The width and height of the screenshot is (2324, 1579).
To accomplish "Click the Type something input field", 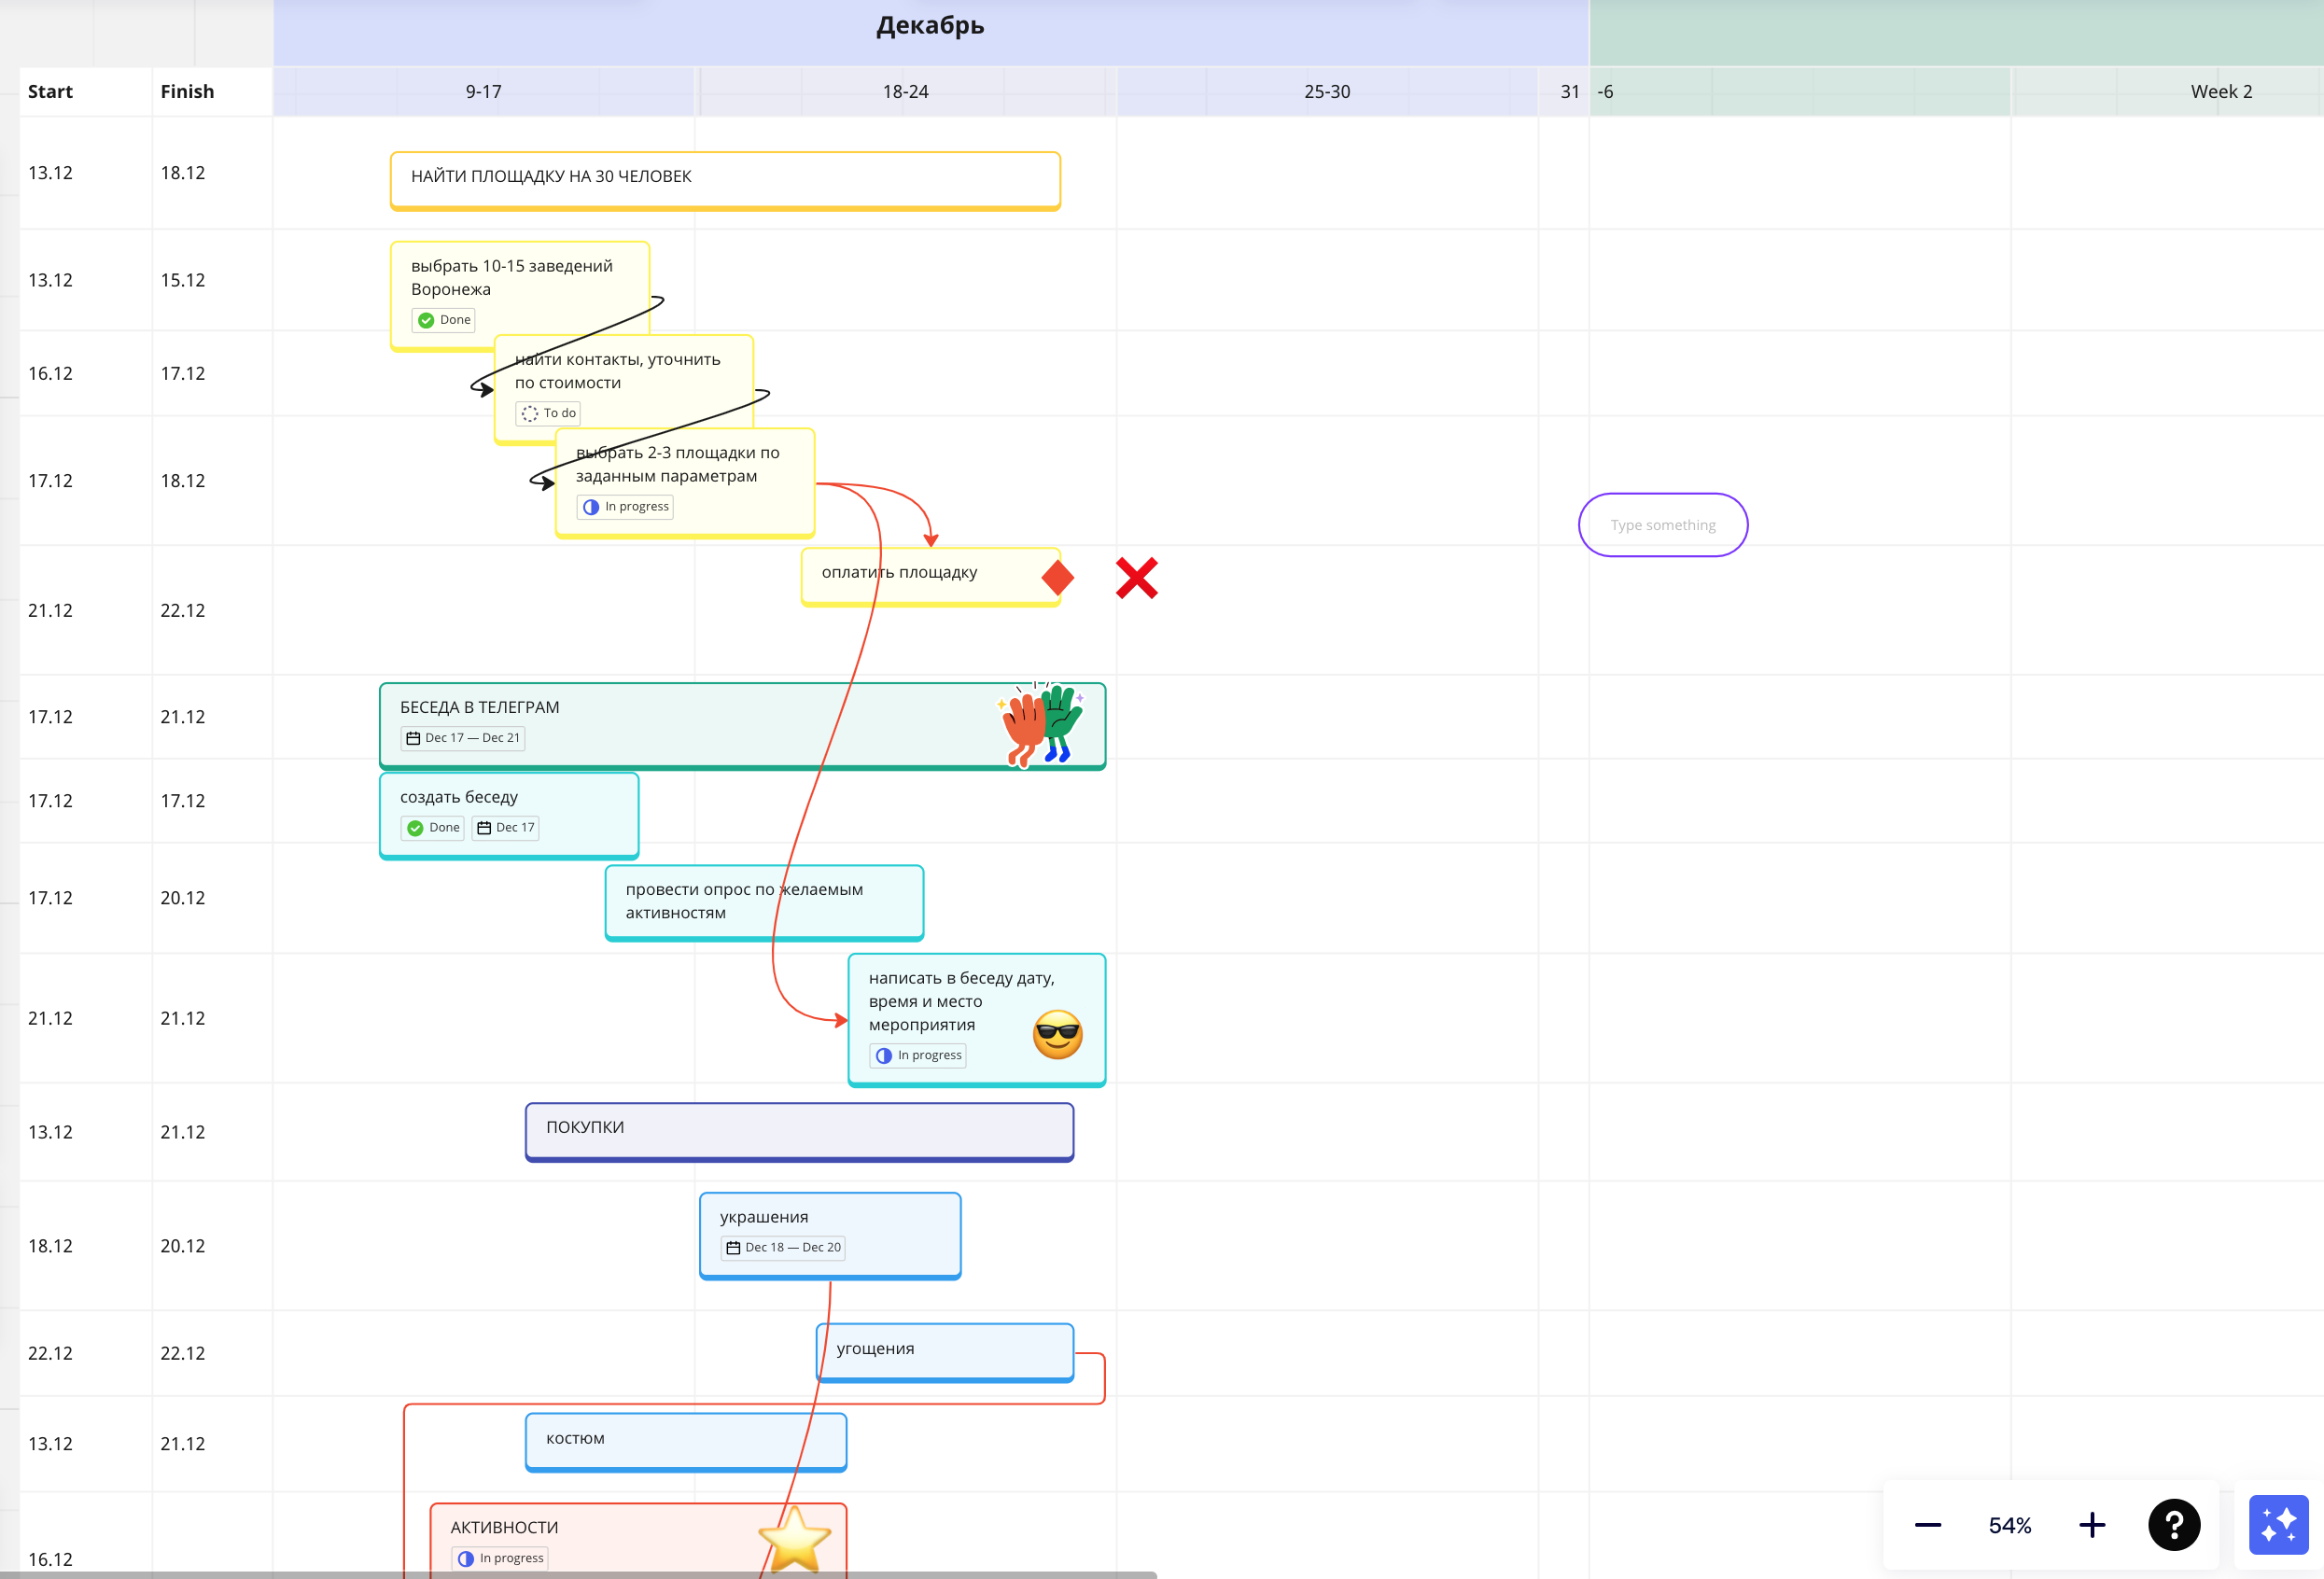I will (x=1661, y=524).
